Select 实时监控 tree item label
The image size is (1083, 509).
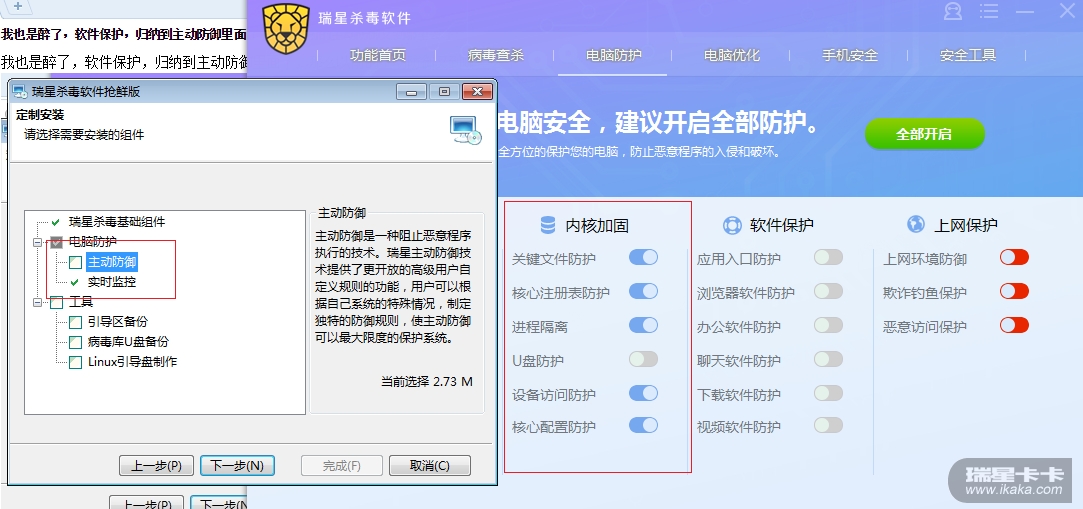click(112, 282)
